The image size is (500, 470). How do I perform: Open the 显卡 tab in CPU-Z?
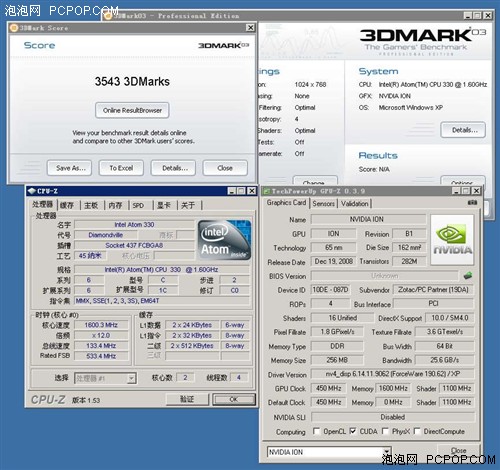pyautogui.click(x=164, y=205)
